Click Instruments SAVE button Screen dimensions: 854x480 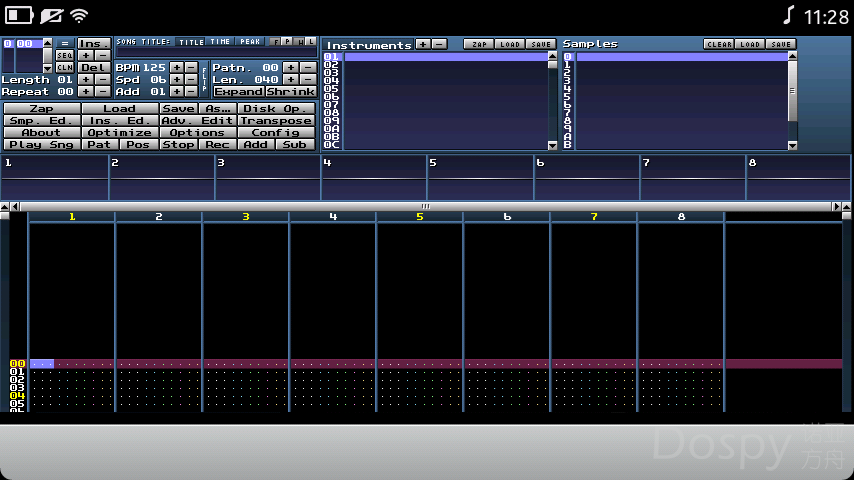coord(541,44)
